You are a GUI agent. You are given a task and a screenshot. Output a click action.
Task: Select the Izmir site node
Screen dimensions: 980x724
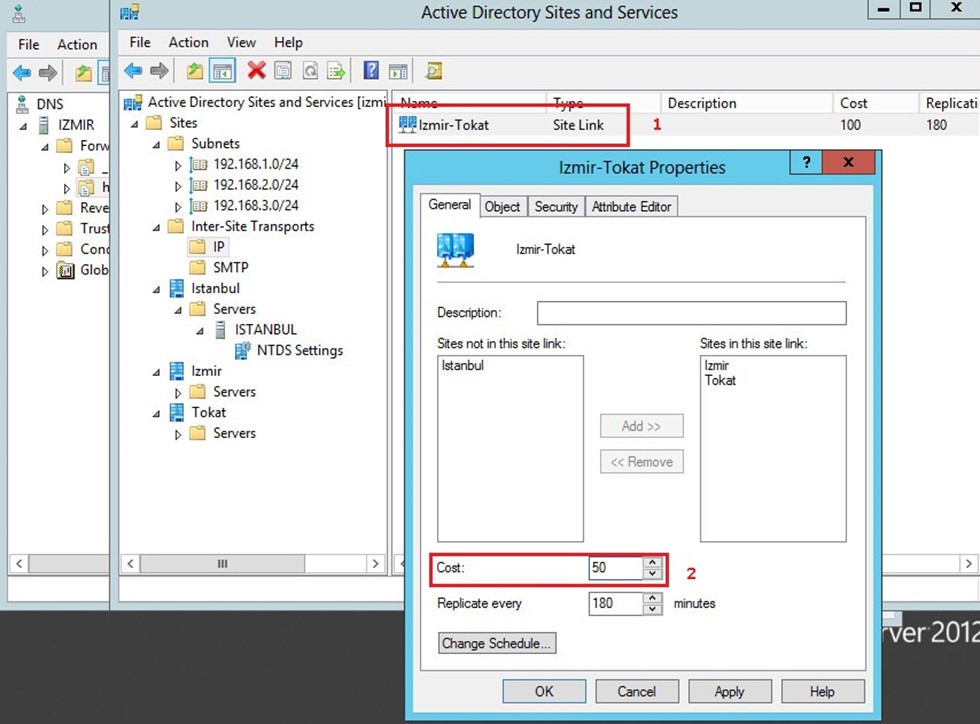point(206,371)
